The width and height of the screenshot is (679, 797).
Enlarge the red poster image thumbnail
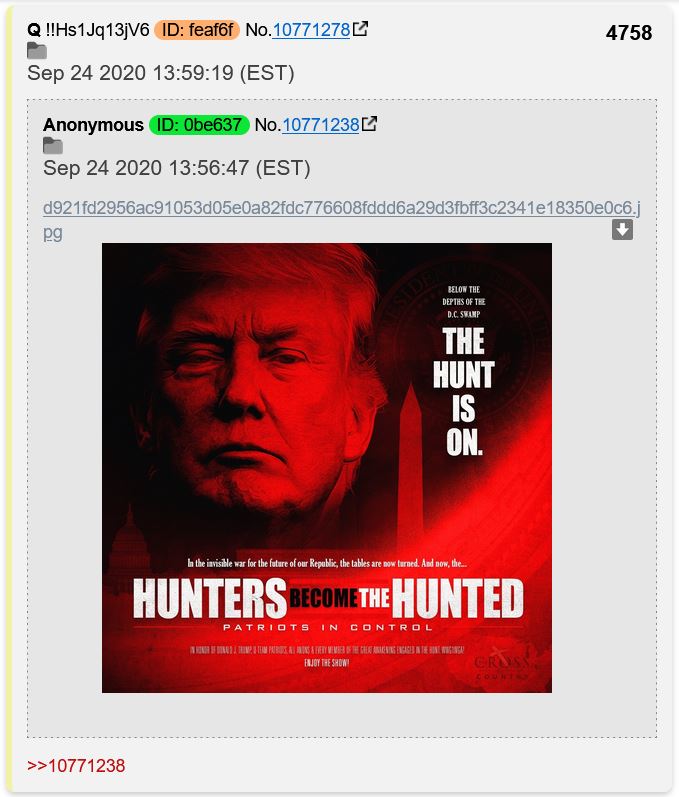[327, 468]
